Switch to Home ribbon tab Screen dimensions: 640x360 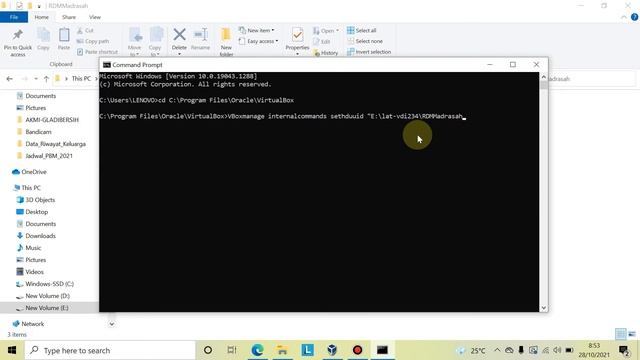point(42,17)
